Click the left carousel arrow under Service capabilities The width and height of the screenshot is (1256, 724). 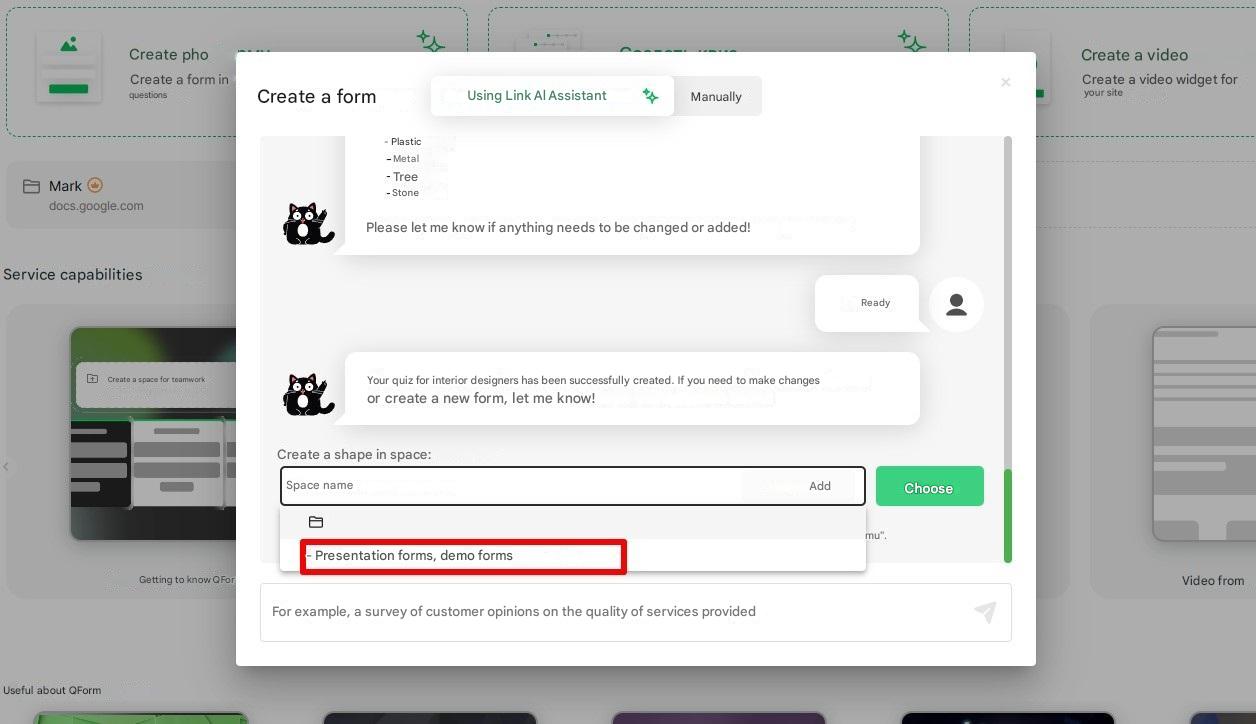6,466
